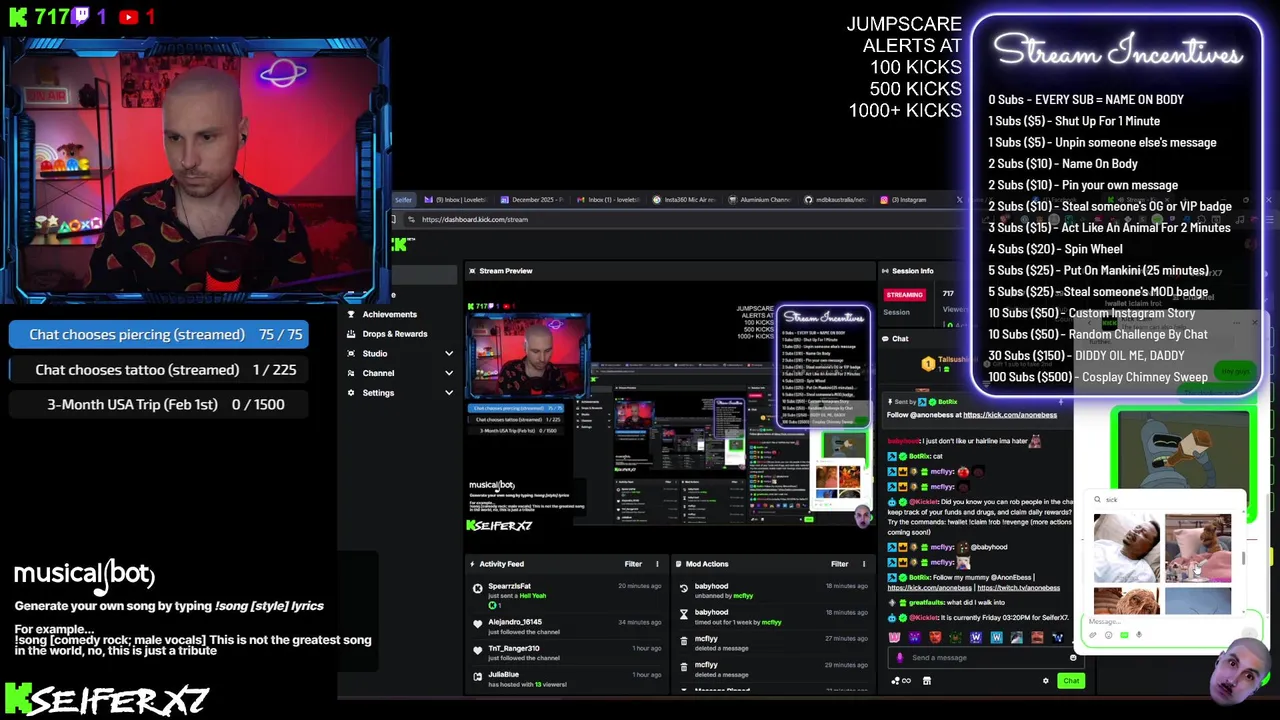
Task: Switch to Inbox Lovelets browser tab
Action: [x=455, y=200]
